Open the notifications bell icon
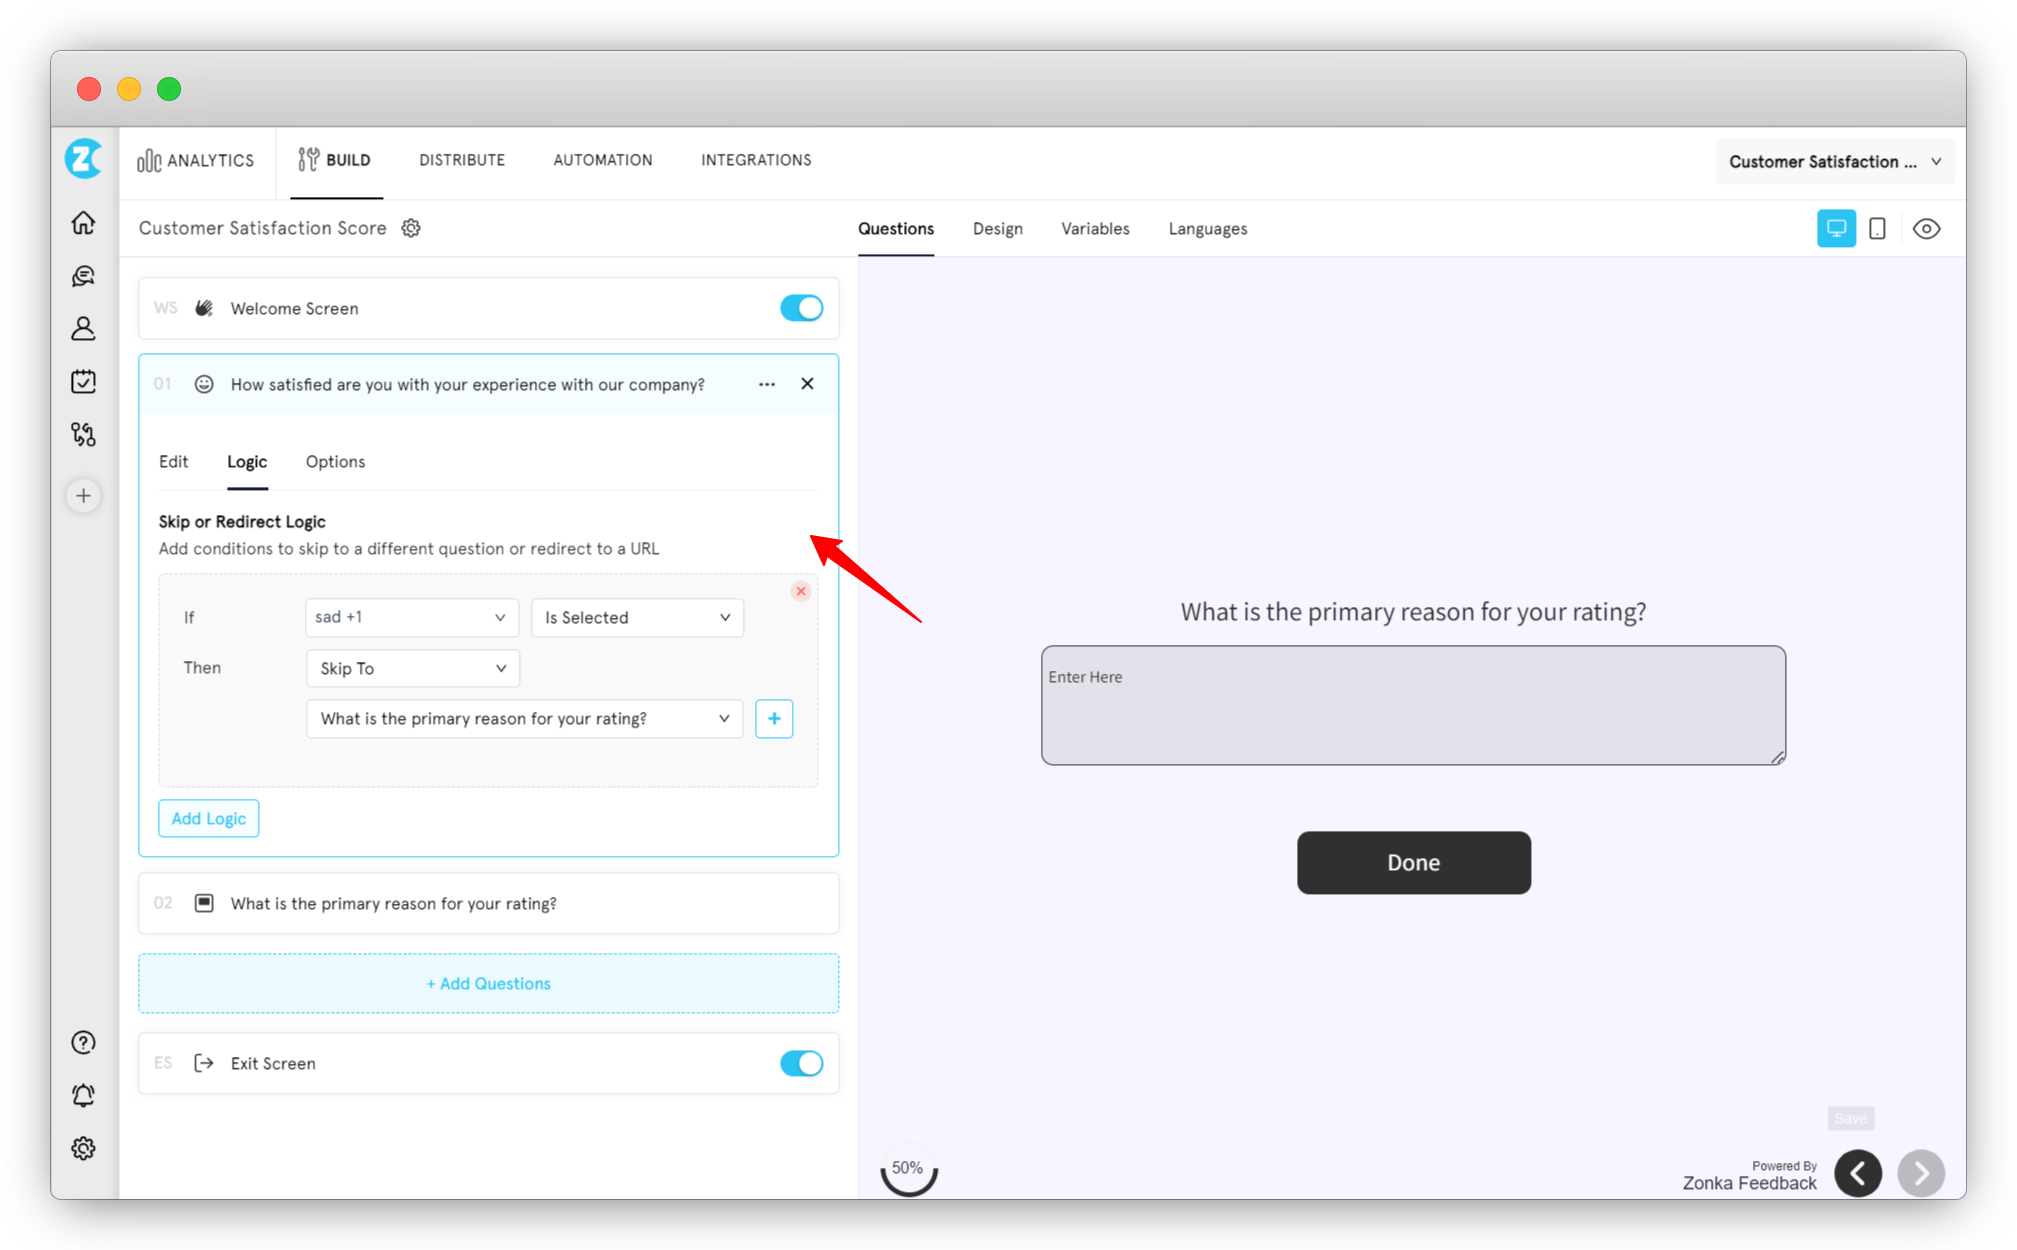 [x=83, y=1095]
